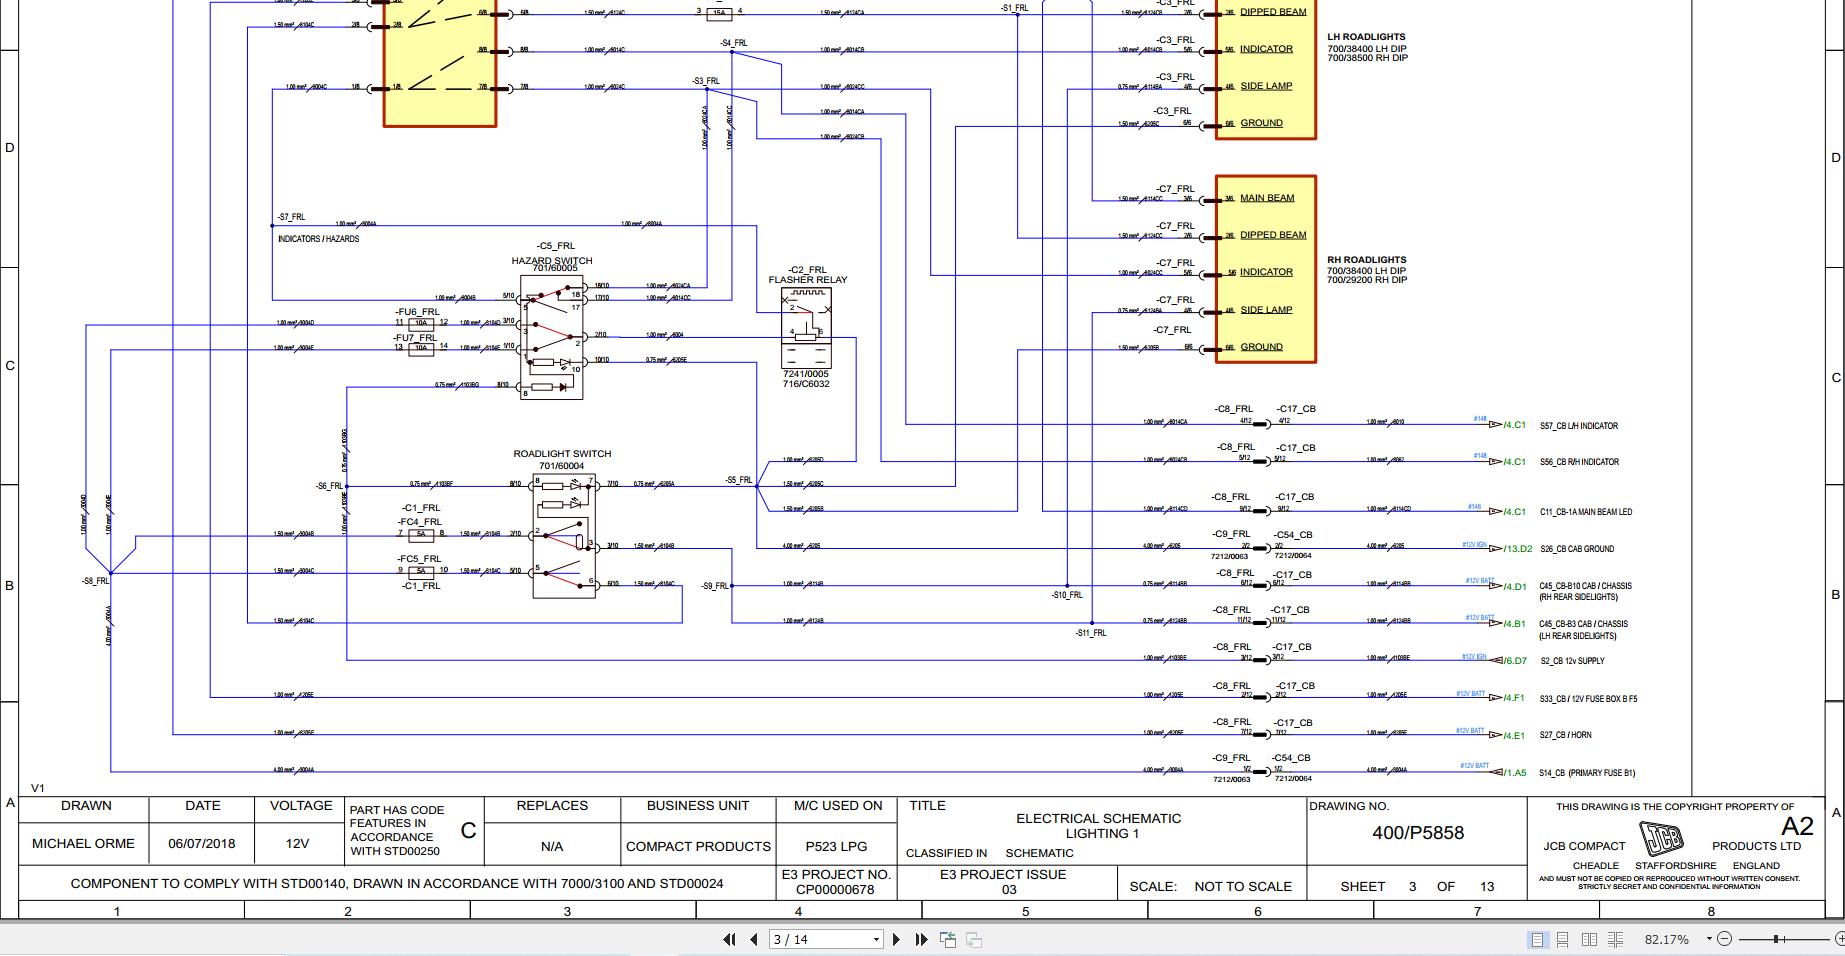Select the single page view icon
The width and height of the screenshot is (1845, 956).
[x=1537, y=939]
